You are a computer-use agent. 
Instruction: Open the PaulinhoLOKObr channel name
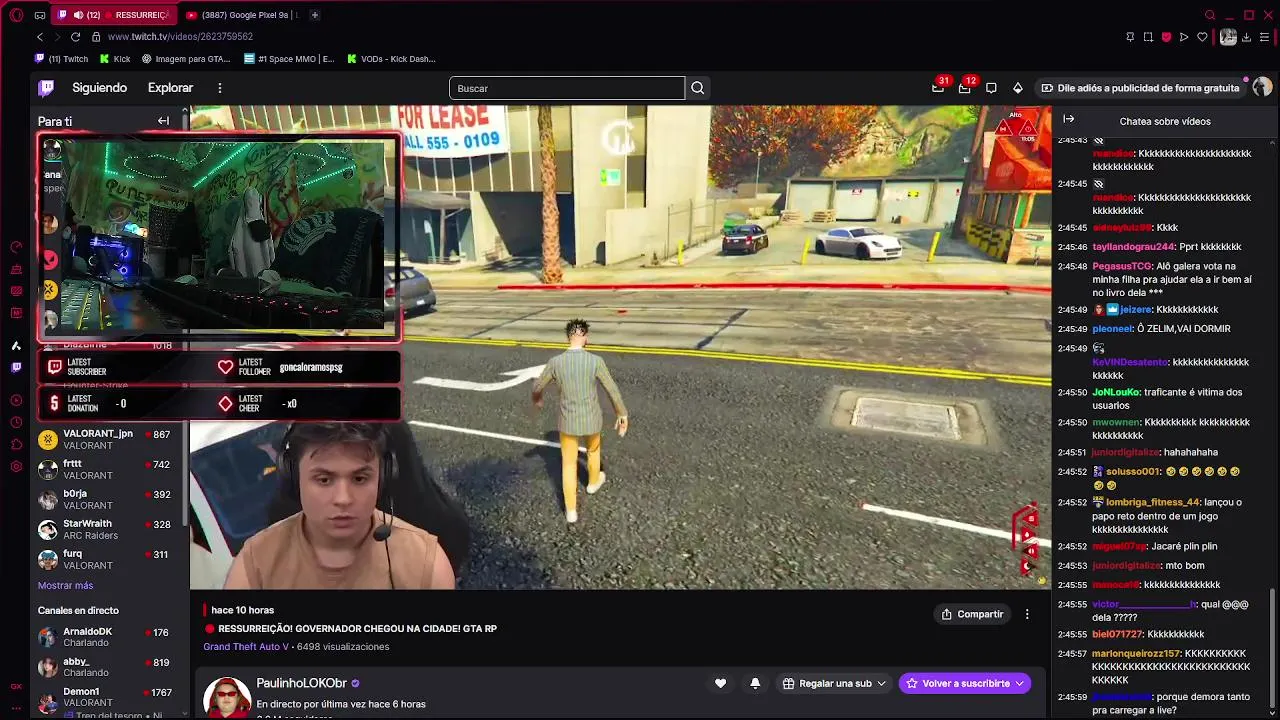click(x=301, y=683)
